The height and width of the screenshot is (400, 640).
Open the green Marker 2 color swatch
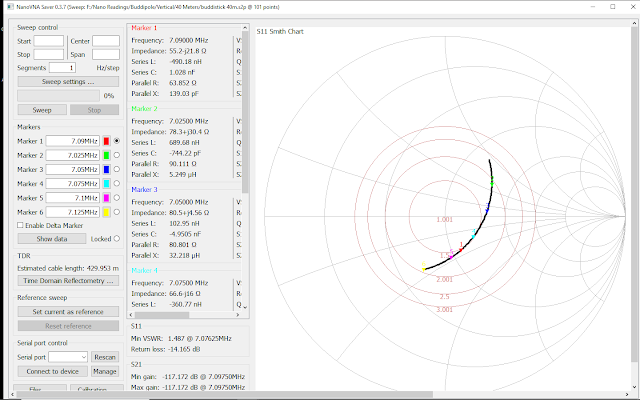tap(106, 156)
